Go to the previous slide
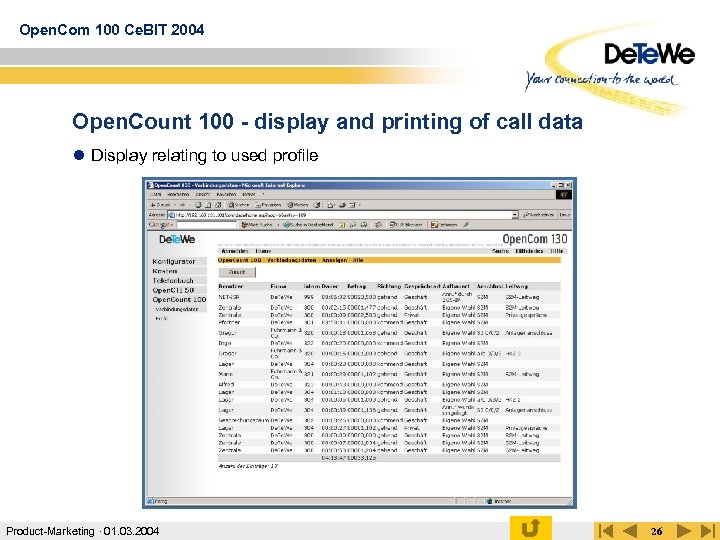720x540 pixels. pyautogui.click(x=630, y=530)
